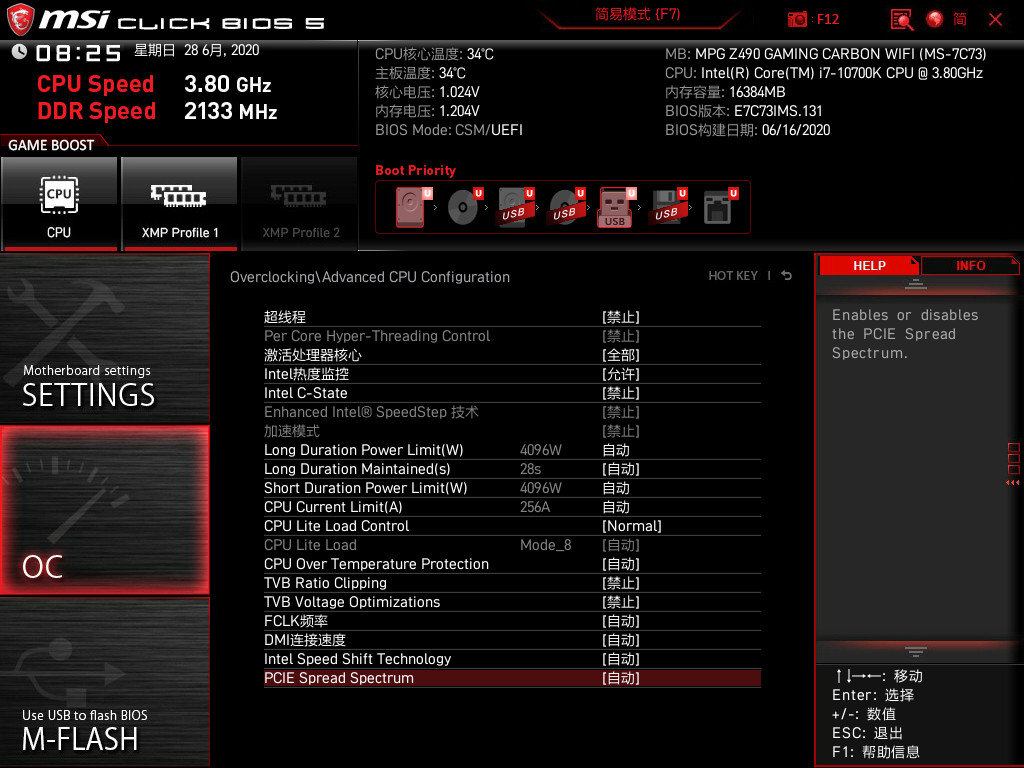Change the 超线程 hyper-threading setting
Image resolution: width=1024 pixels, height=768 pixels.
pyautogui.click(x=512, y=317)
